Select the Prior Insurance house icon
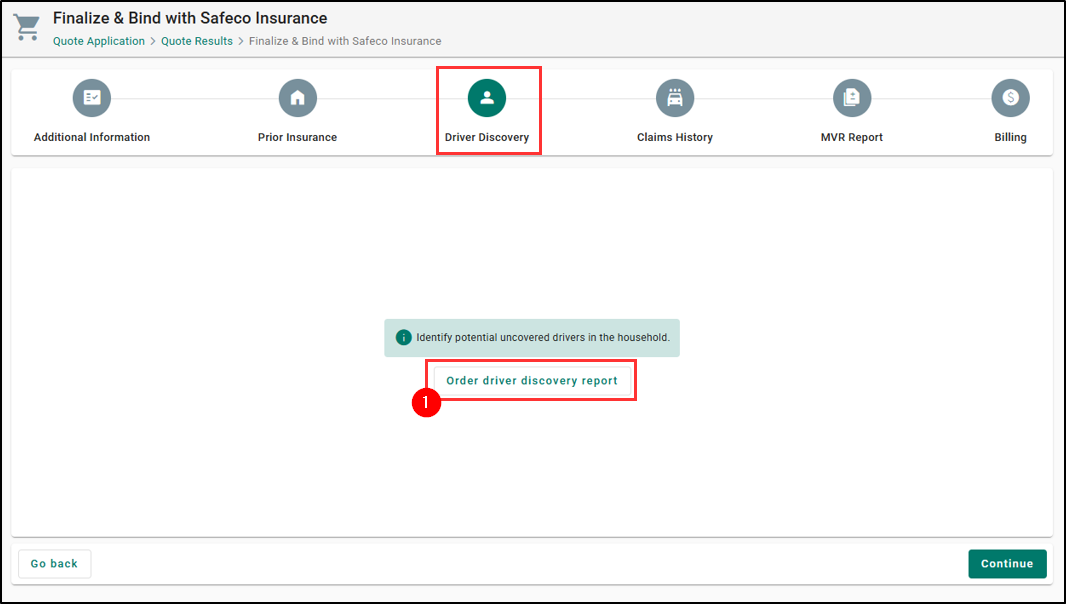 [298, 98]
